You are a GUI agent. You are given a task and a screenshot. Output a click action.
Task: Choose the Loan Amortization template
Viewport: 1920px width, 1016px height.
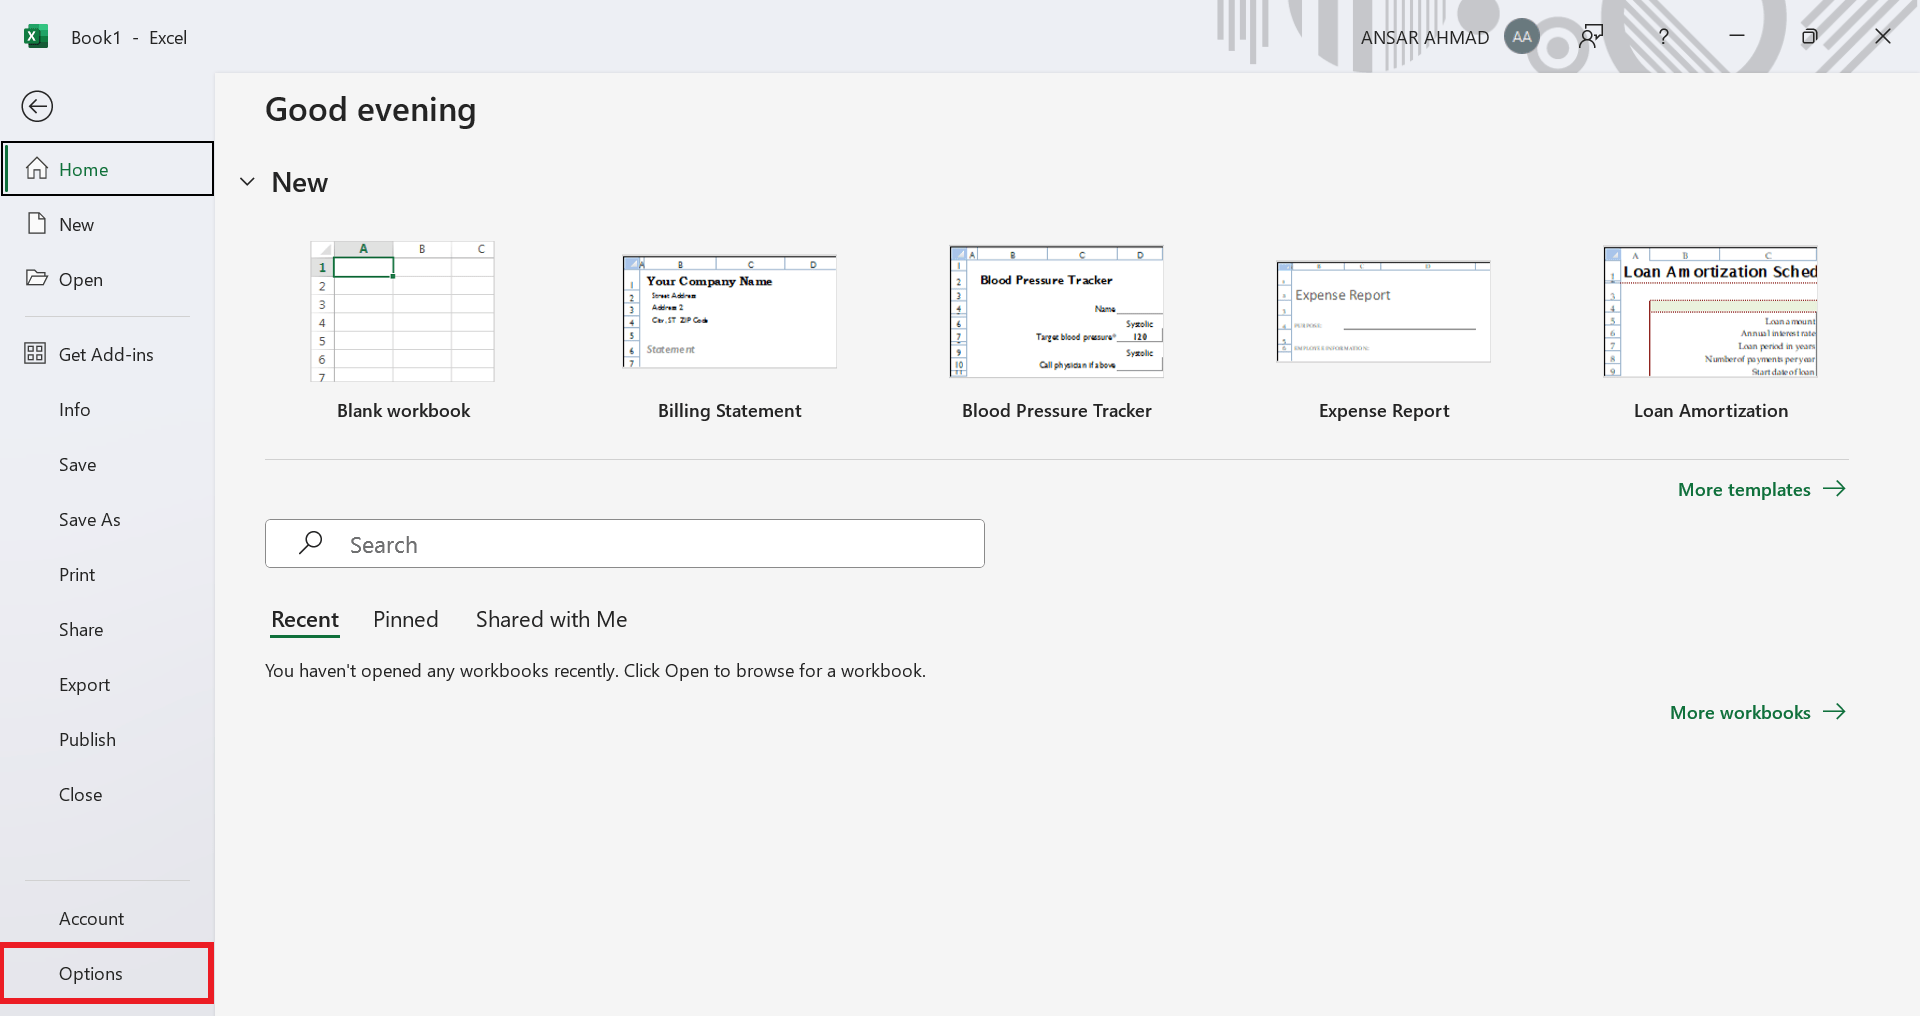point(1710,312)
